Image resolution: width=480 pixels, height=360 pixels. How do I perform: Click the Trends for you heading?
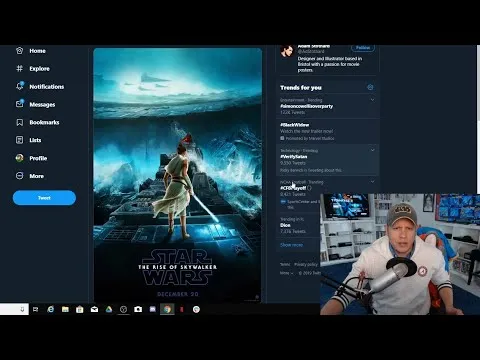301,88
